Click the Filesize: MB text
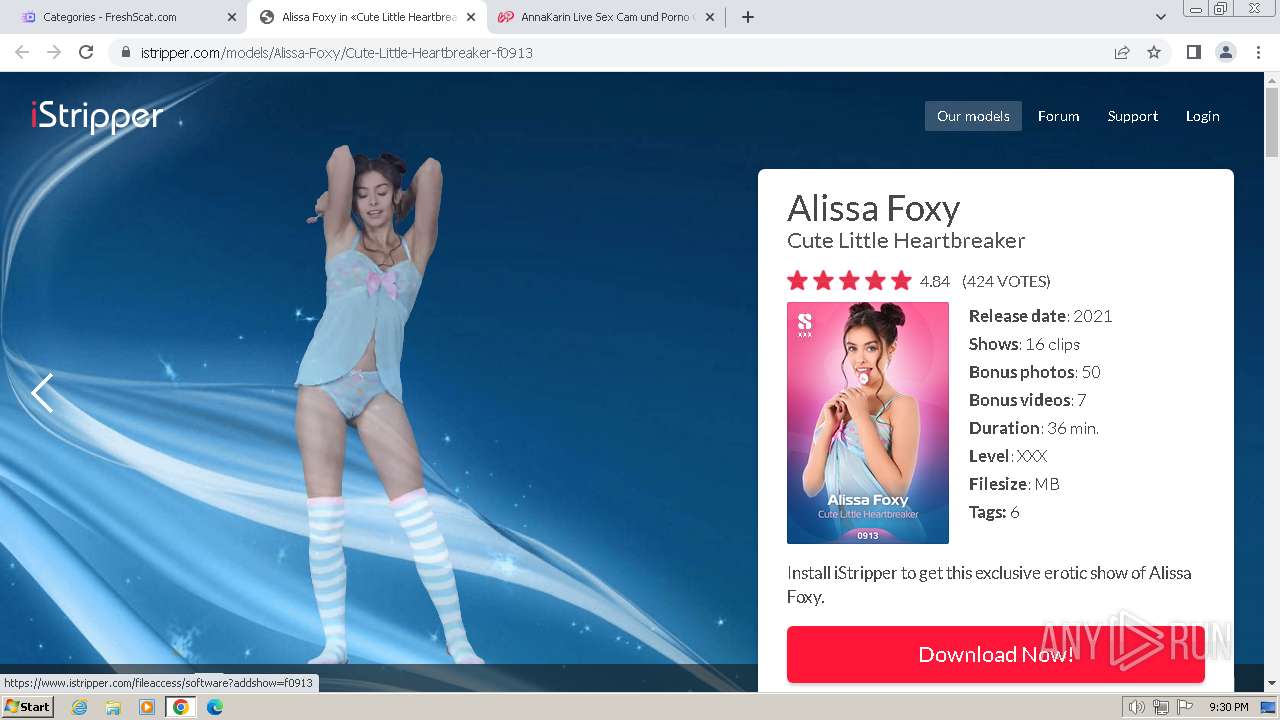Screen dimensions: 1280x720 pos(1014,484)
